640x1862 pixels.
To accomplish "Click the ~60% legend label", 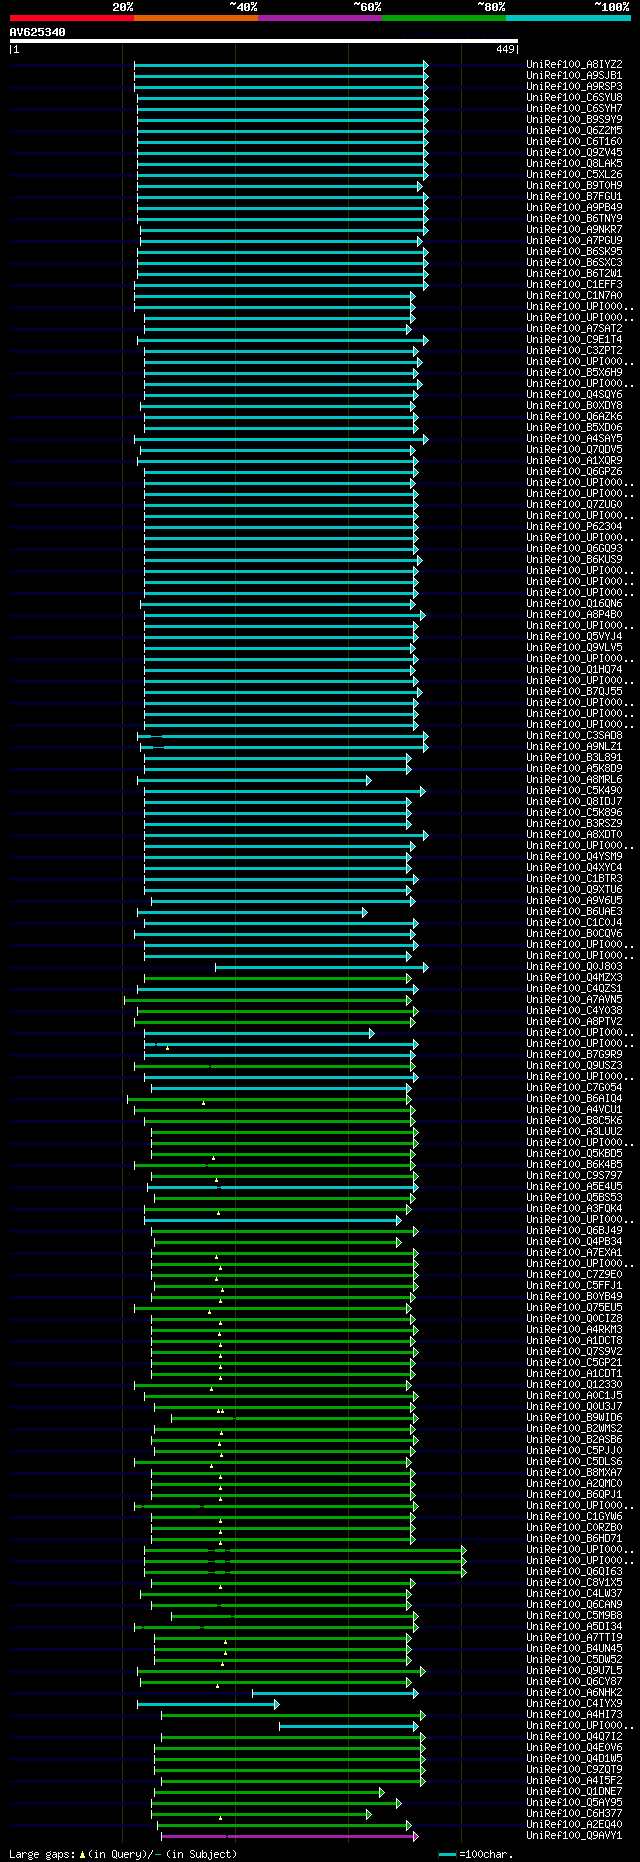I will coord(367,7).
